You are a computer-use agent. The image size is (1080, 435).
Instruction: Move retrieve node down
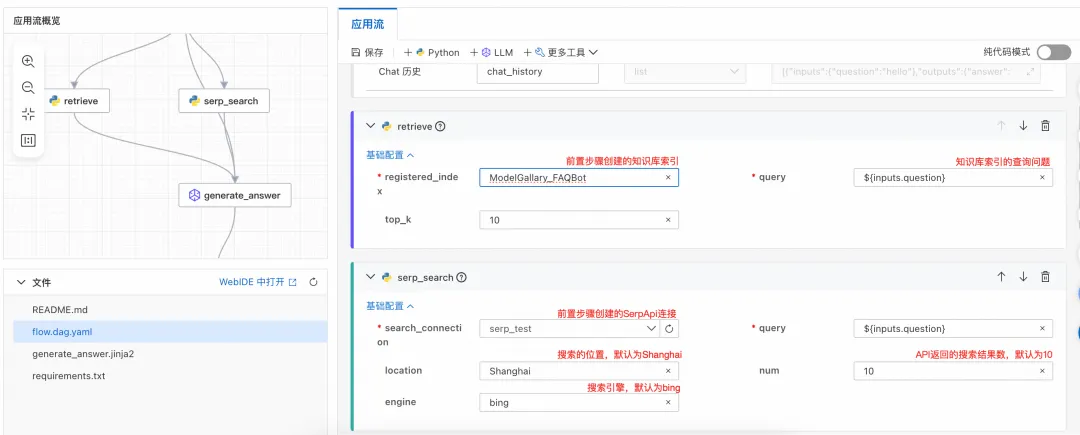click(x=1024, y=125)
